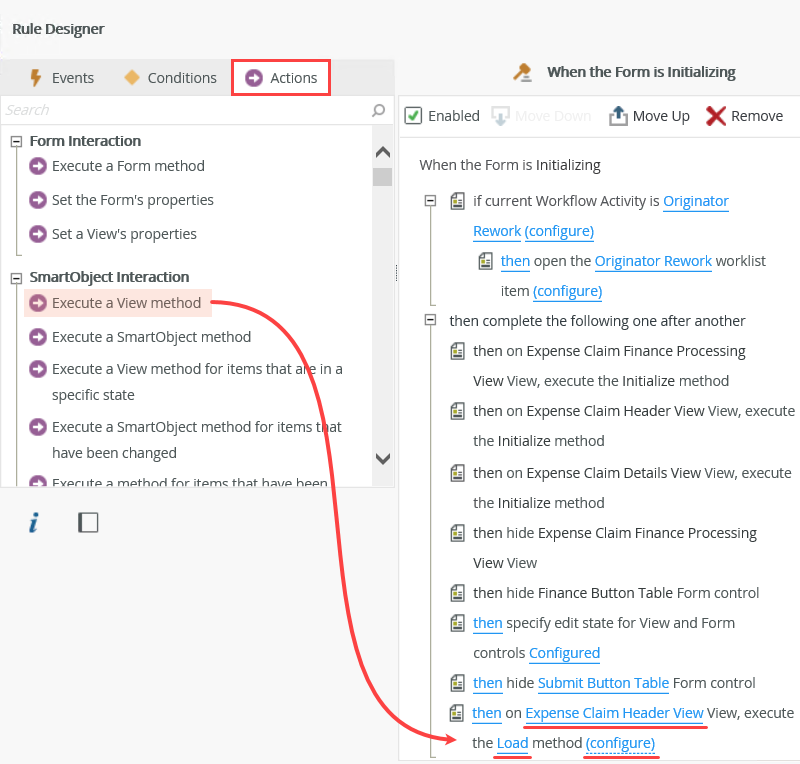800x764 pixels.
Task: Click the Expense Claim Header View link
Action: pos(614,713)
